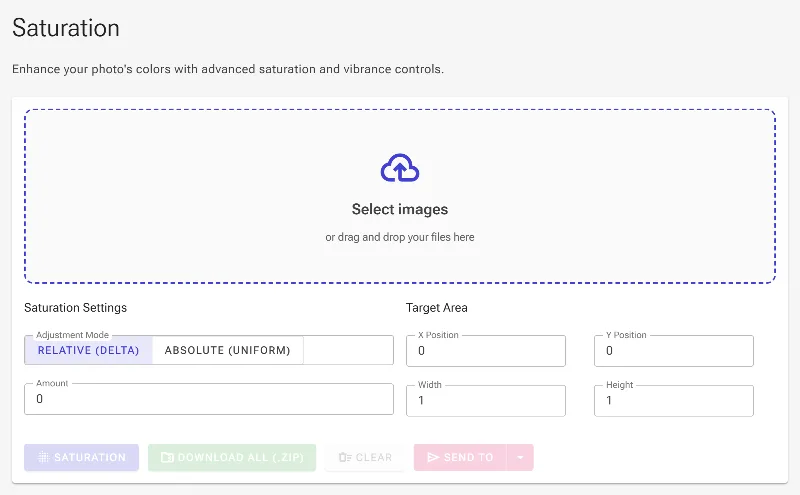
Task: Click the Select images heading text
Action: (x=400, y=209)
